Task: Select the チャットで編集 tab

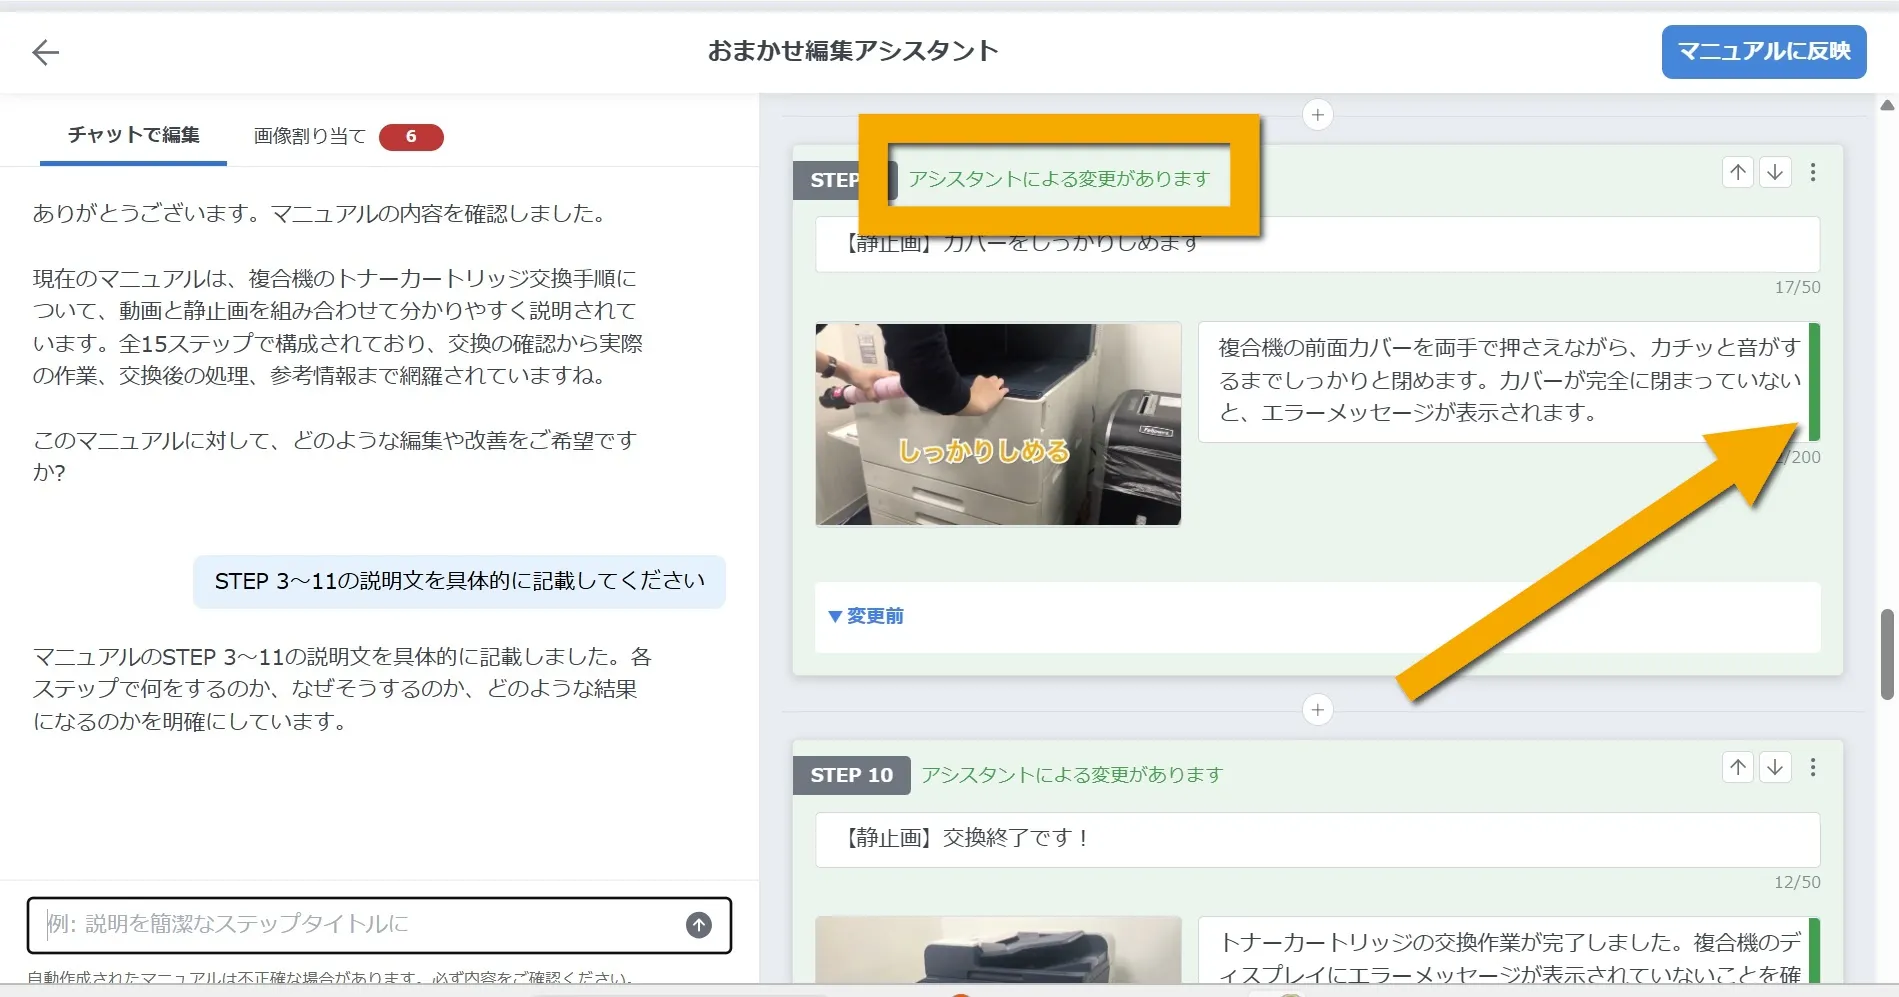Action: click(x=132, y=136)
